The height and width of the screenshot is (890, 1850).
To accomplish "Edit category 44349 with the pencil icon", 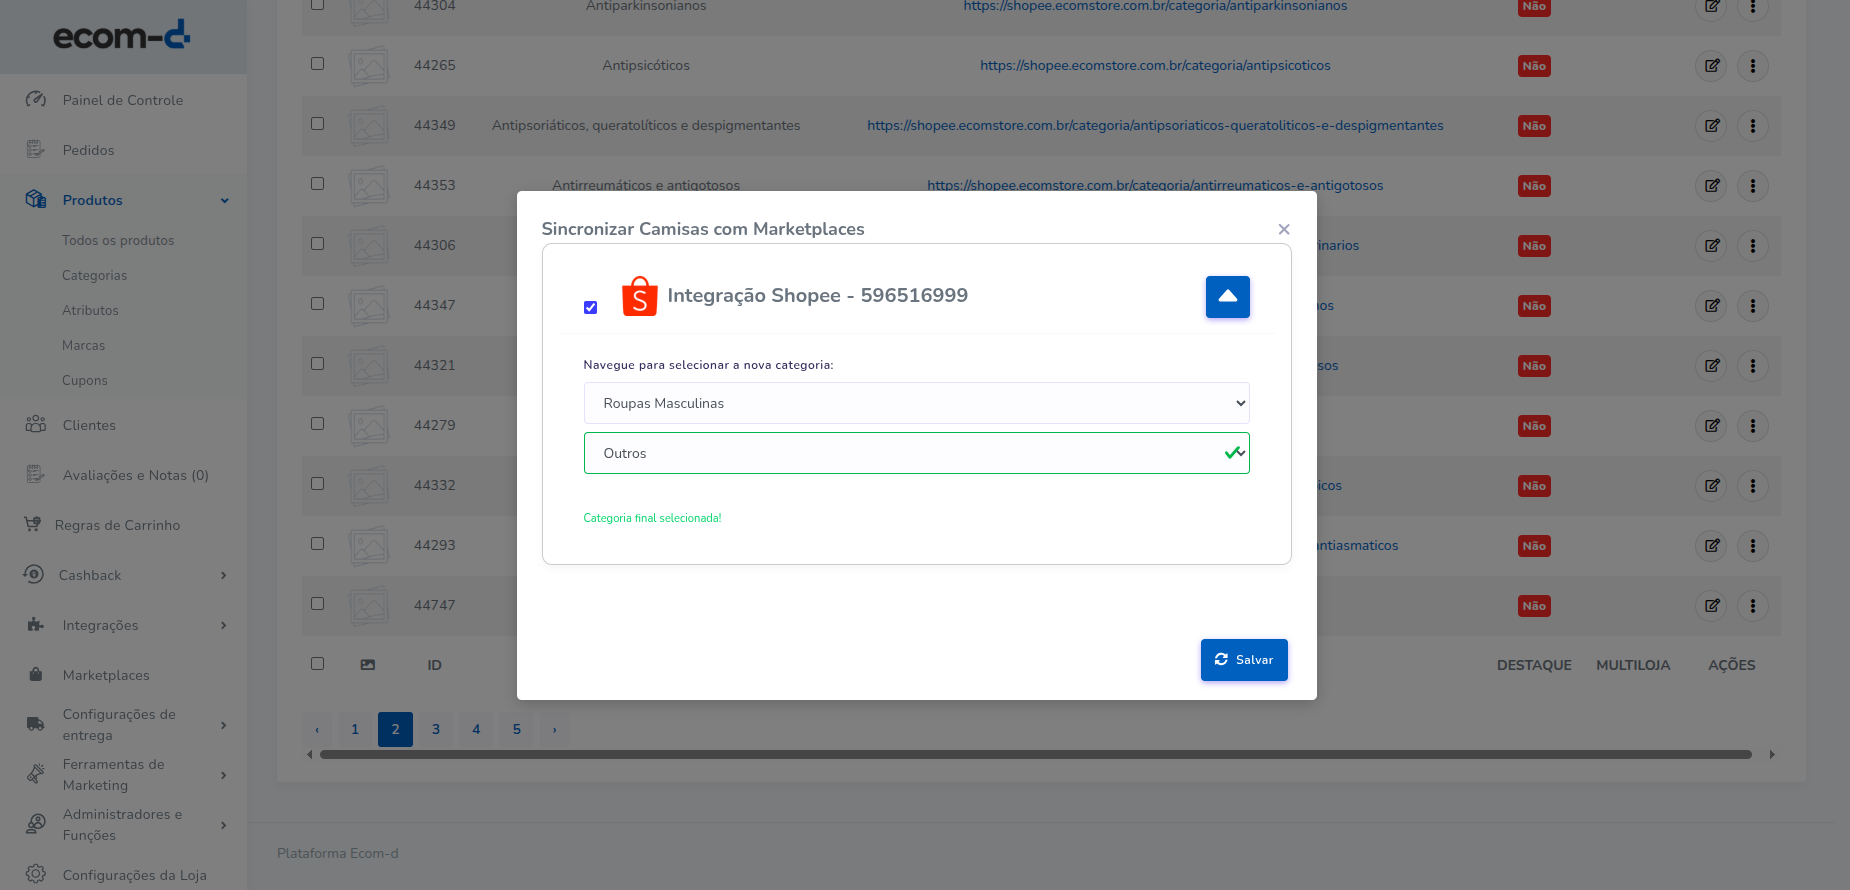I will click(1712, 126).
